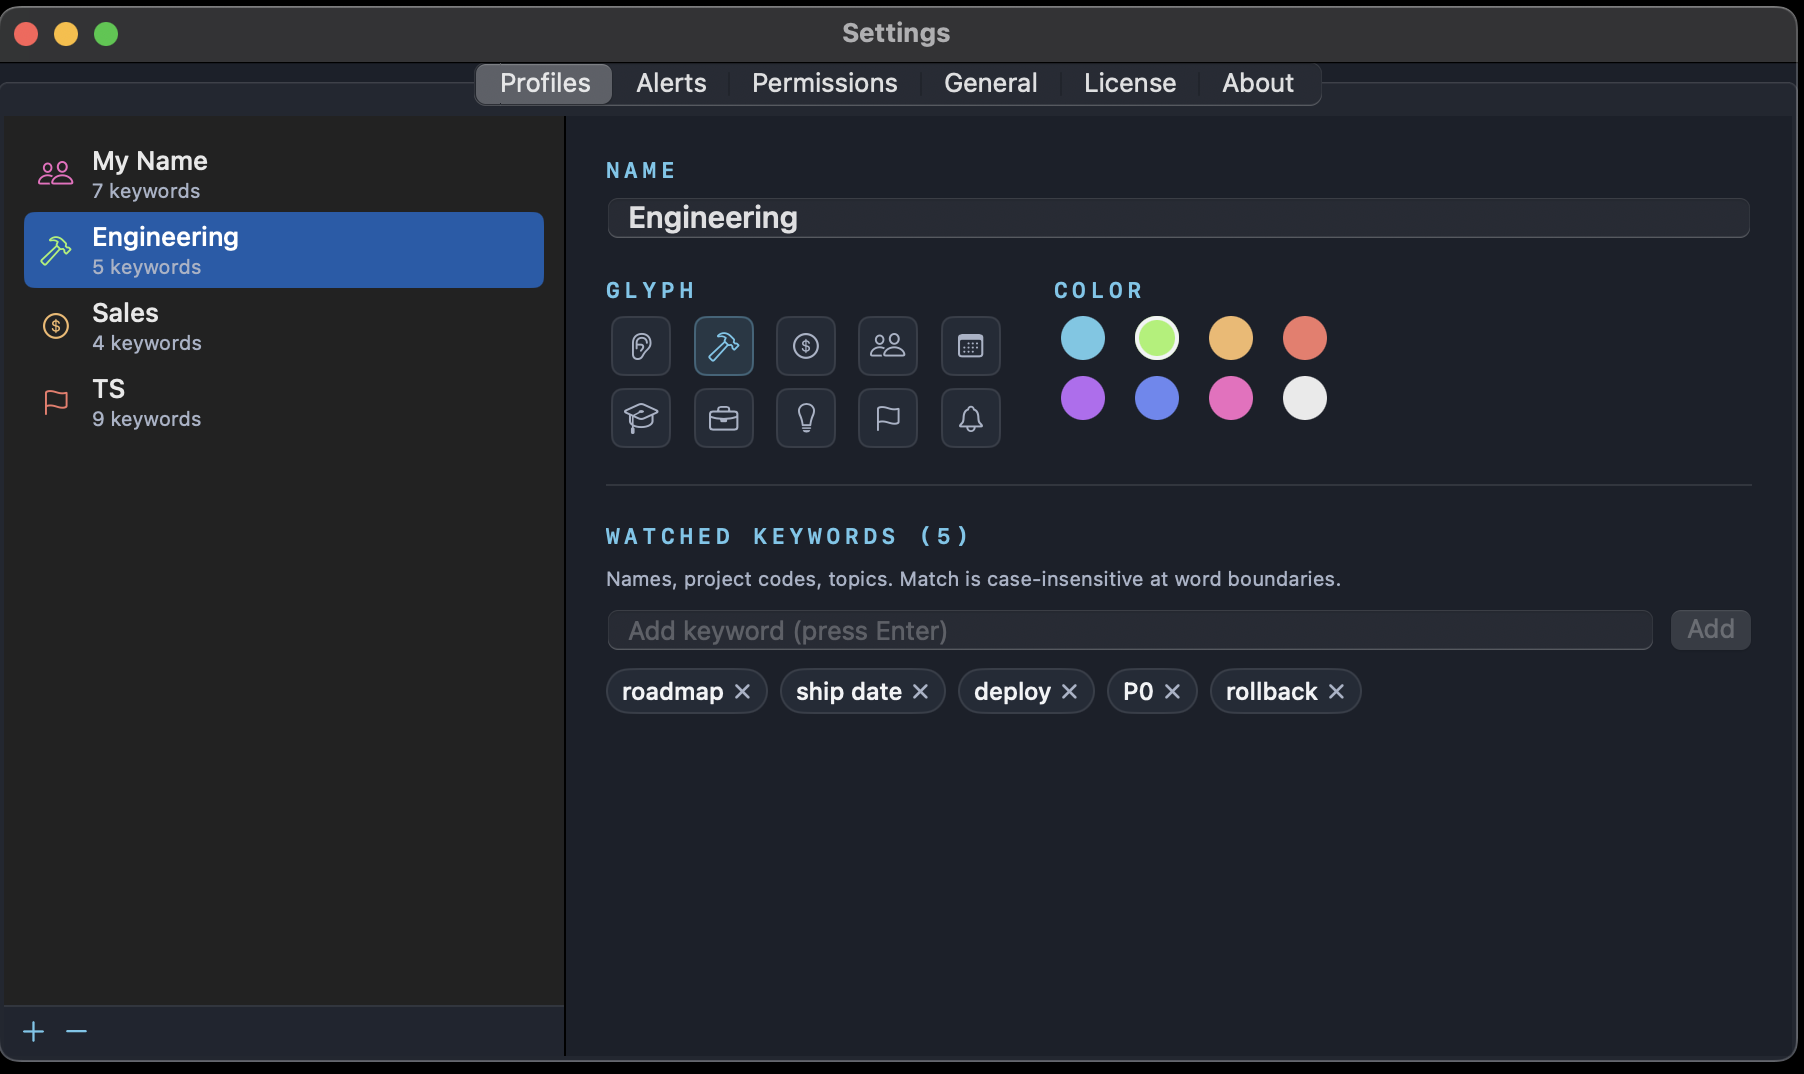Delete the rollback keyword chip
Image resolution: width=1804 pixels, height=1074 pixels.
coord(1336,692)
